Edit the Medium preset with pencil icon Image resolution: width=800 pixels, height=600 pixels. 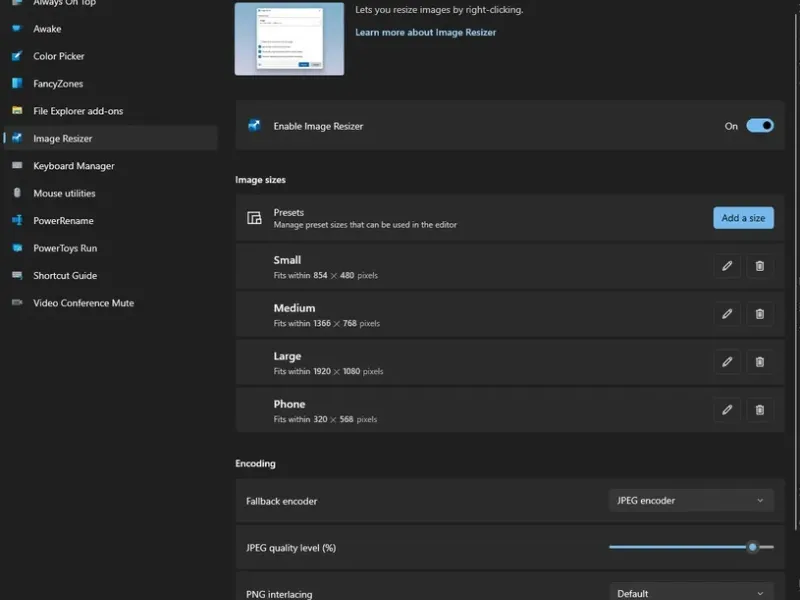pos(727,314)
